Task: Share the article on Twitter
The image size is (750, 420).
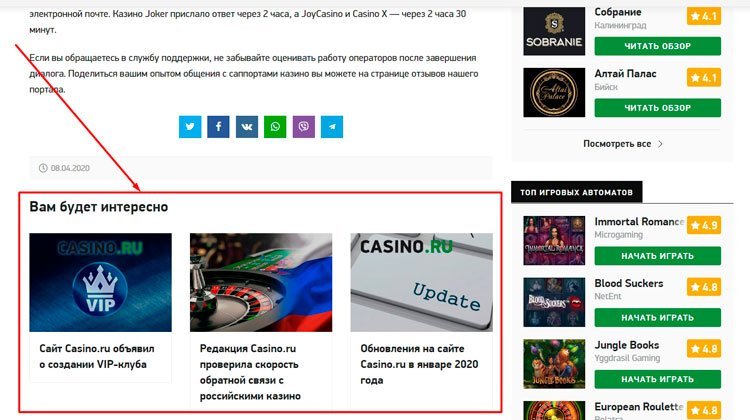Action: [x=190, y=127]
